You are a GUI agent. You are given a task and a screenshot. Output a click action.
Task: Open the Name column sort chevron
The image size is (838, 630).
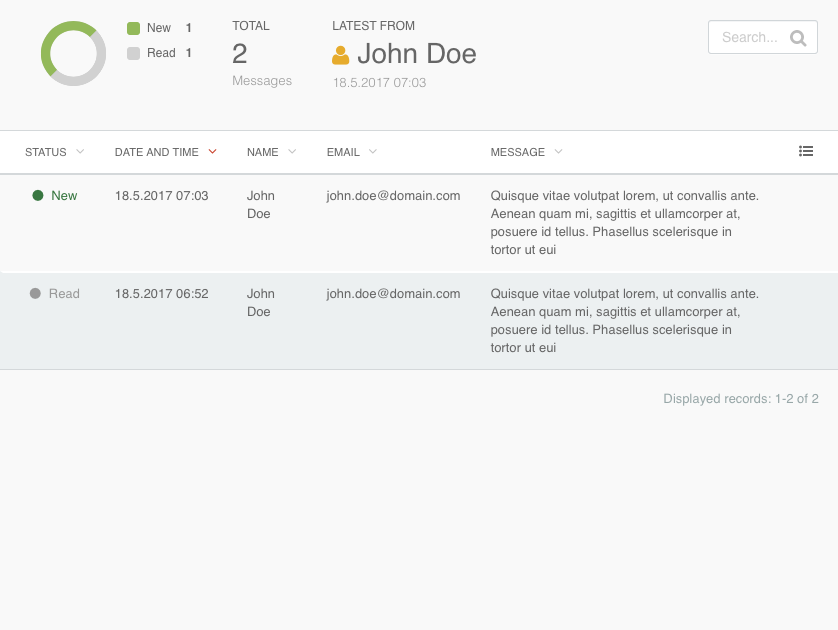[292, 152]
